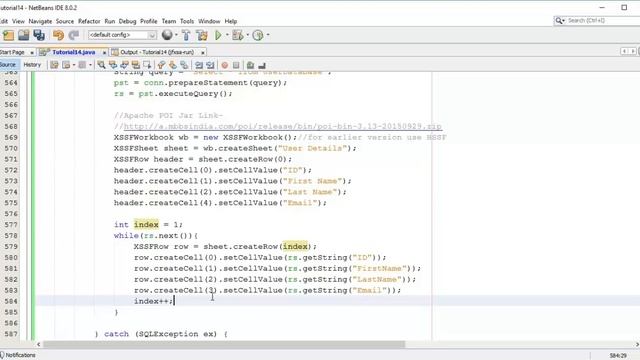The image size is (640, 360).
Task: Expand the Debug Project dropdown arrow
Action: coord(247,35)
